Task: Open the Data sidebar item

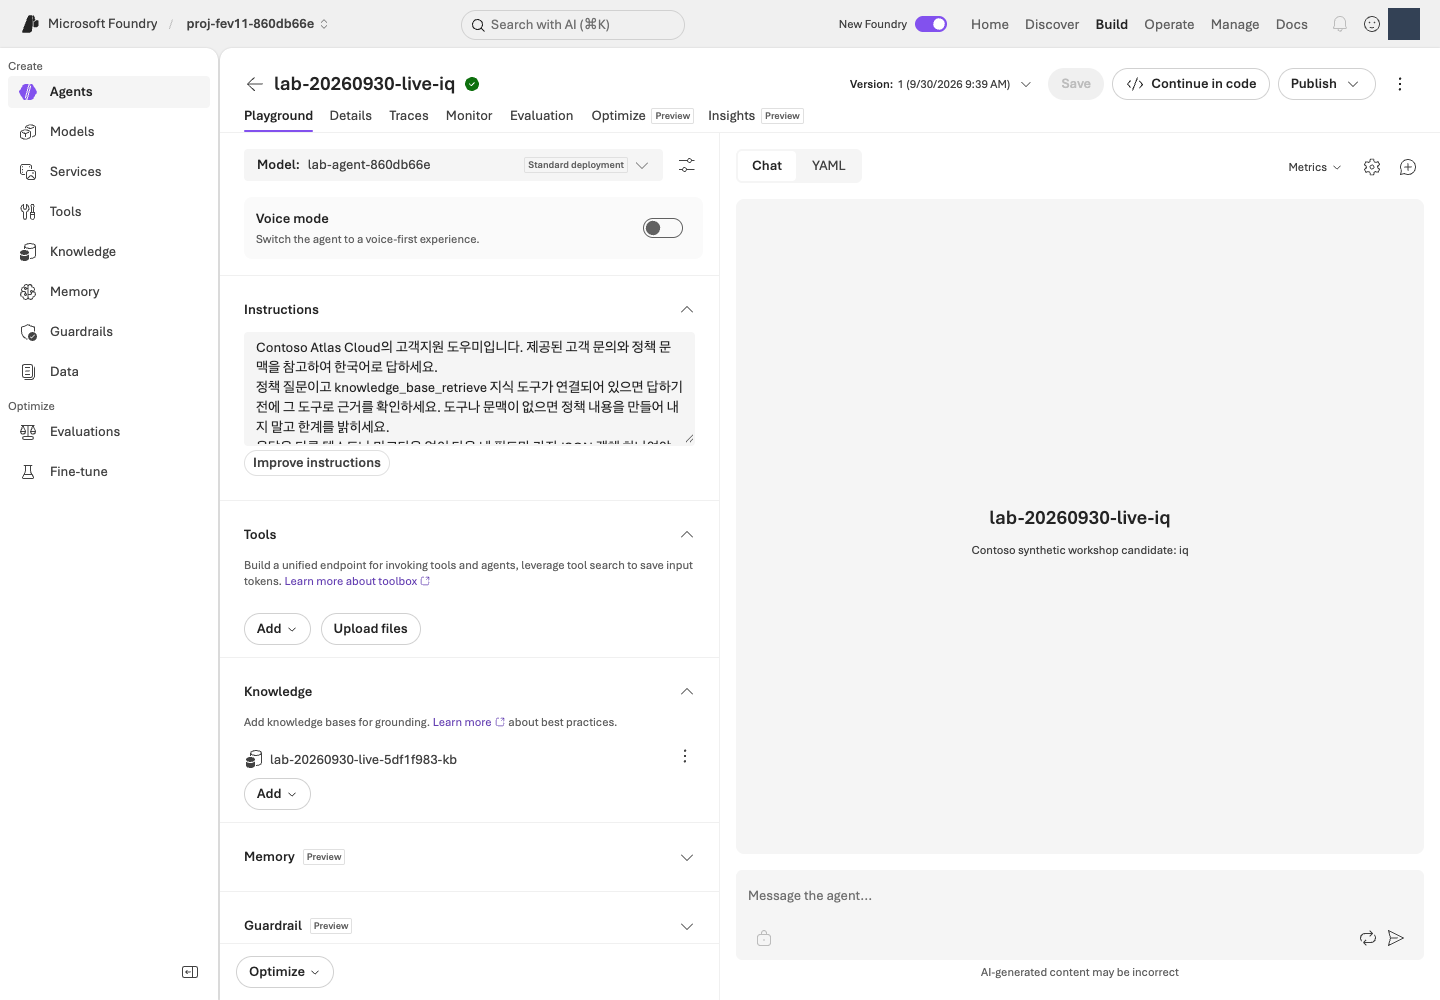Action: pos(109,372)
